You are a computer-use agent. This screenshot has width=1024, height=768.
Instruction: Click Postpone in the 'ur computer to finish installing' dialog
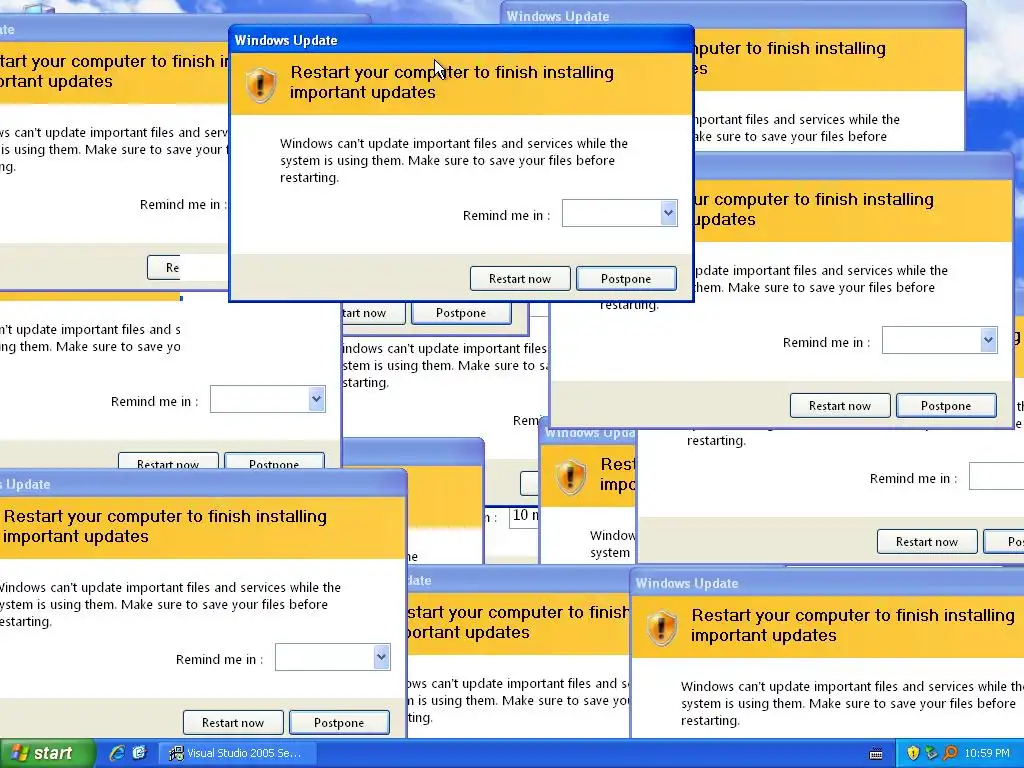pyautogui.click(x=946, y=406)
